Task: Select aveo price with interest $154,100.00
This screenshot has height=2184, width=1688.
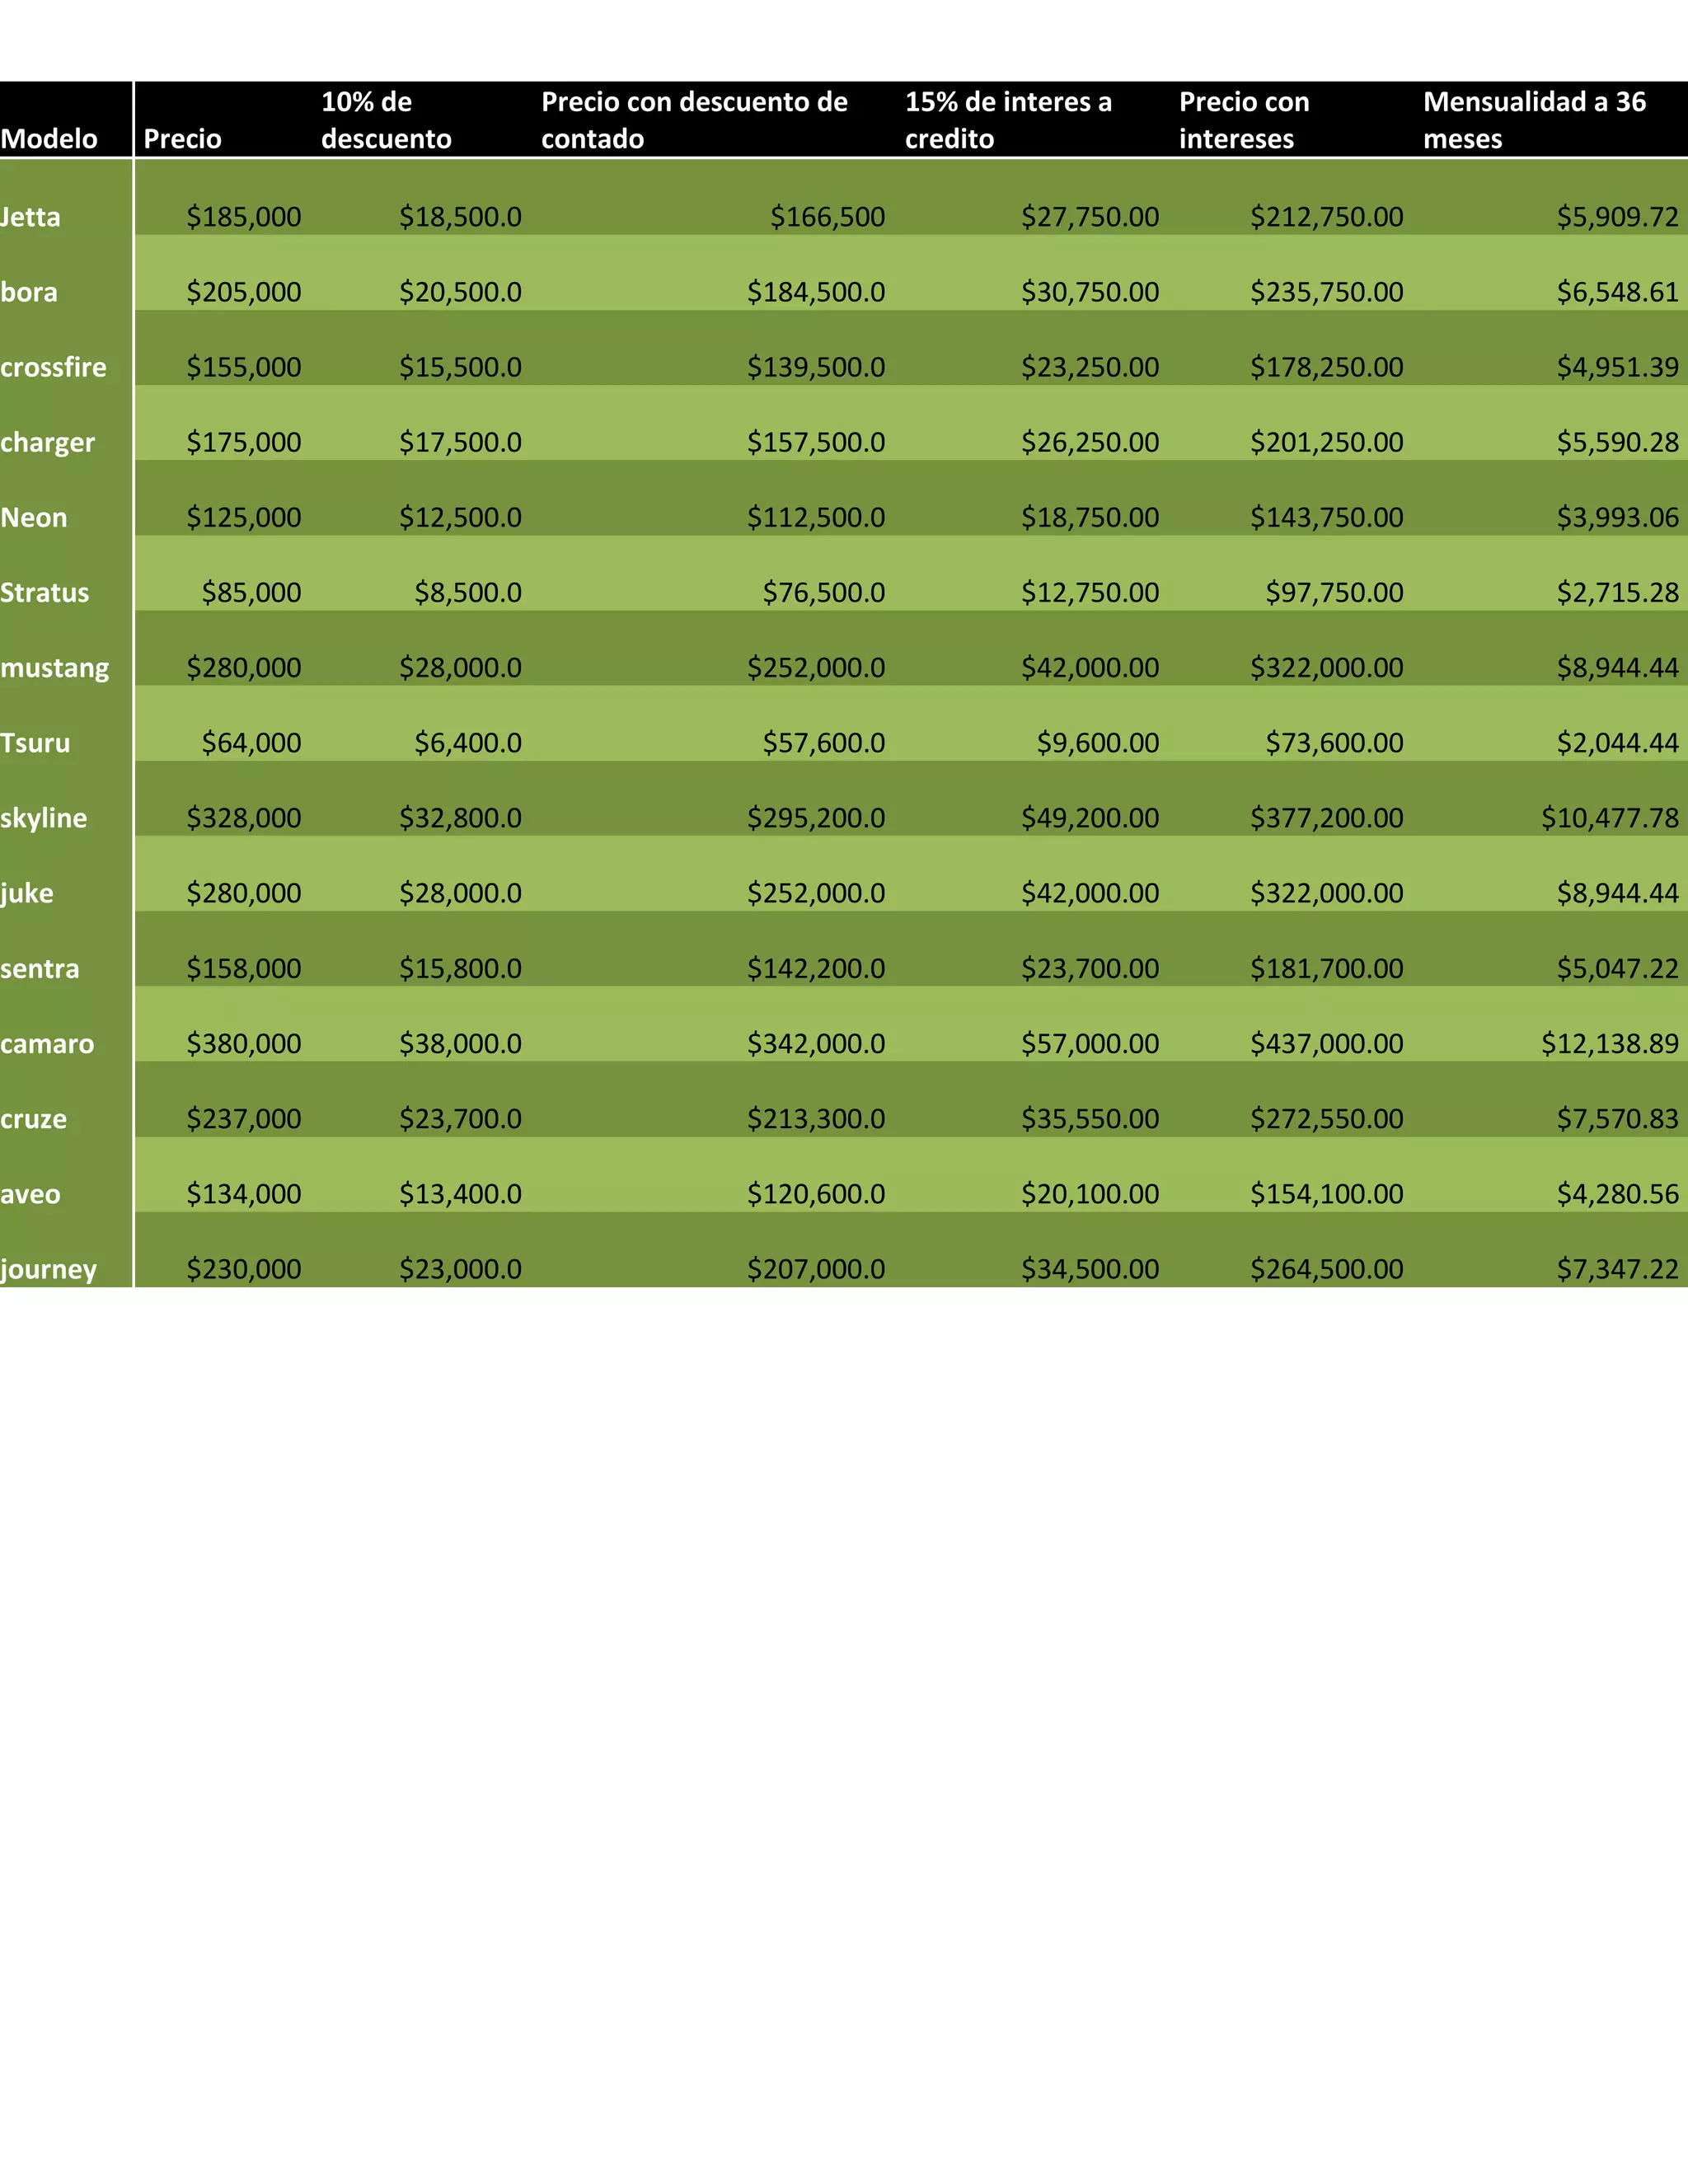Action: 1326,1193
